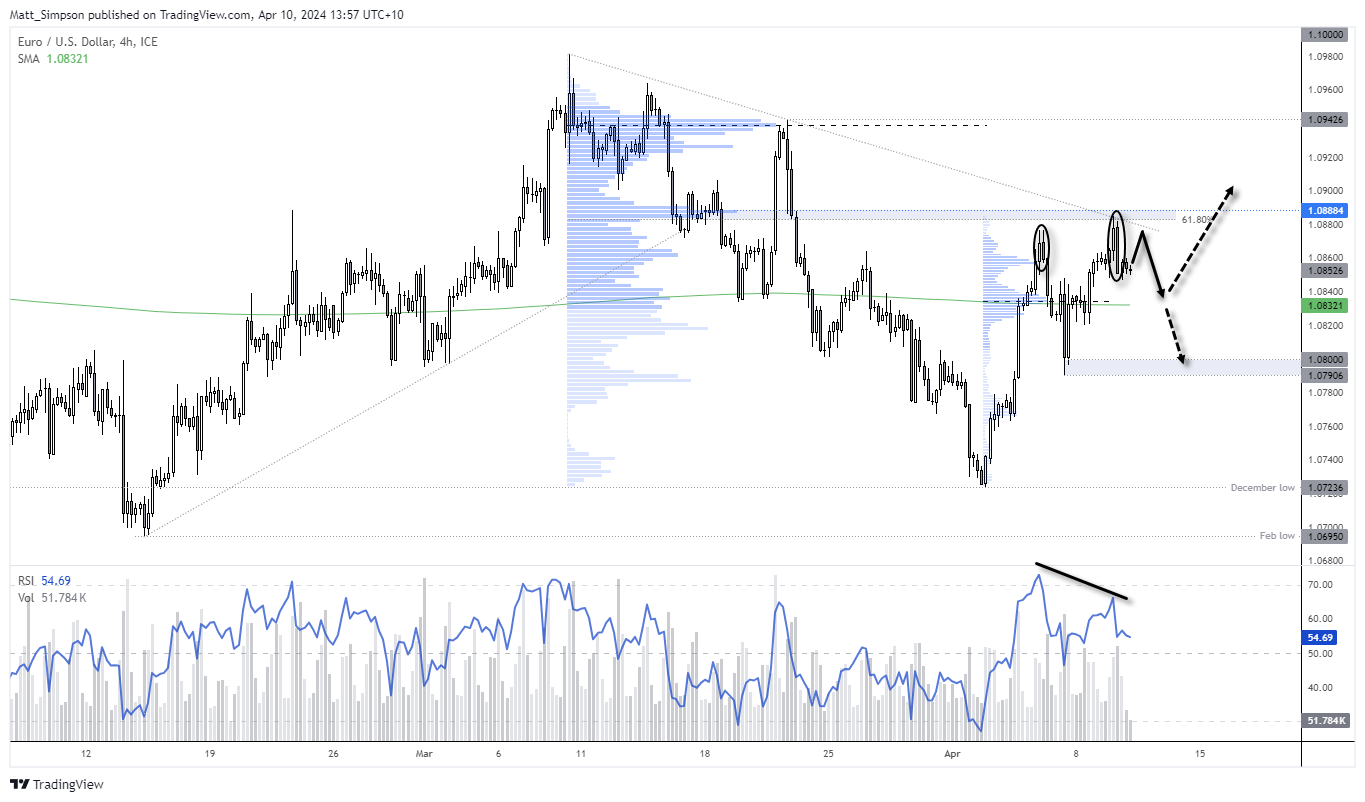Click the '12' date label on time axis
1365x802 pixels.
pos(86,752)
